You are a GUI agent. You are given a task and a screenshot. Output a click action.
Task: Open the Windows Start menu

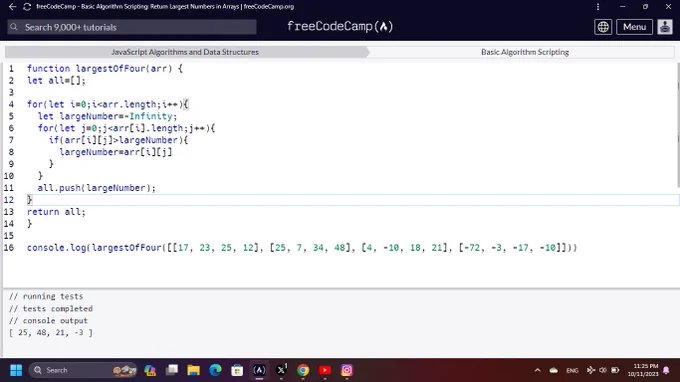(x=16, y=370)
